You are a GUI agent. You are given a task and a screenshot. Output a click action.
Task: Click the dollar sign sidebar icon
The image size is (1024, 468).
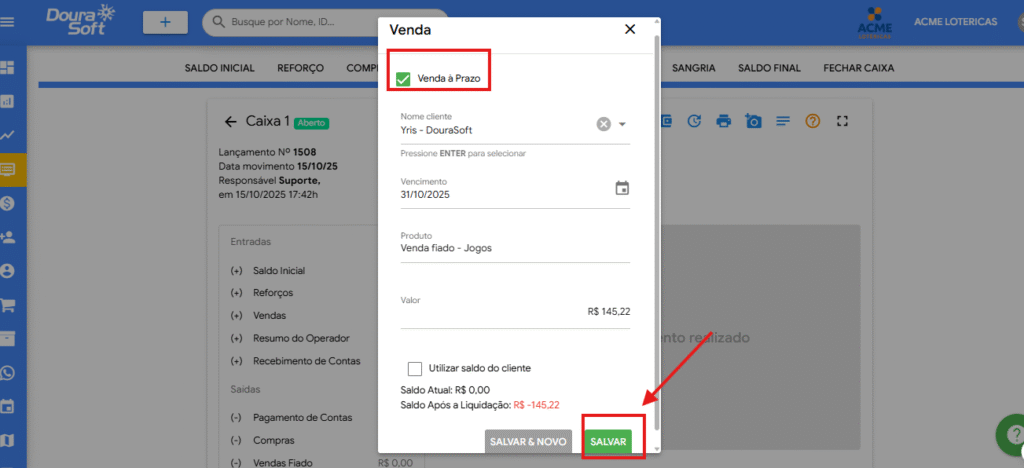(8, 203)
